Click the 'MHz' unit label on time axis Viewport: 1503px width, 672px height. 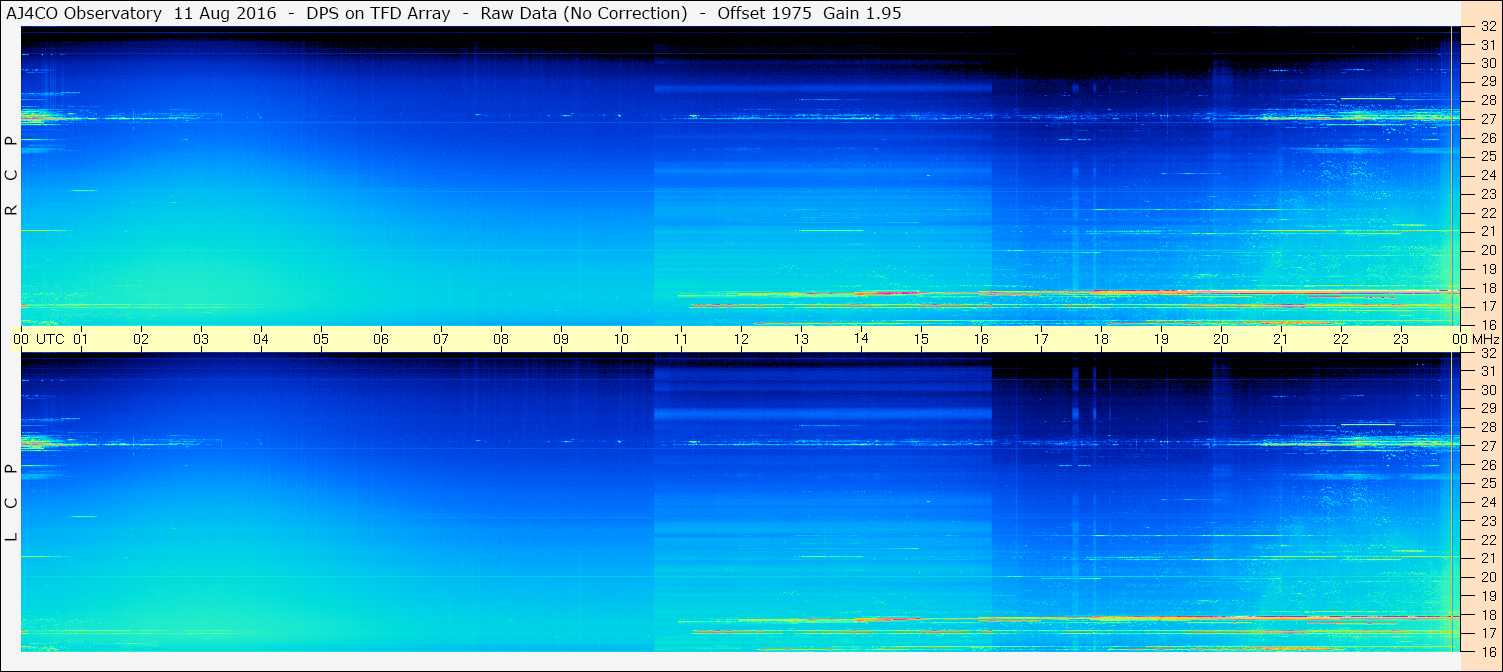(x=1485, y=339)
